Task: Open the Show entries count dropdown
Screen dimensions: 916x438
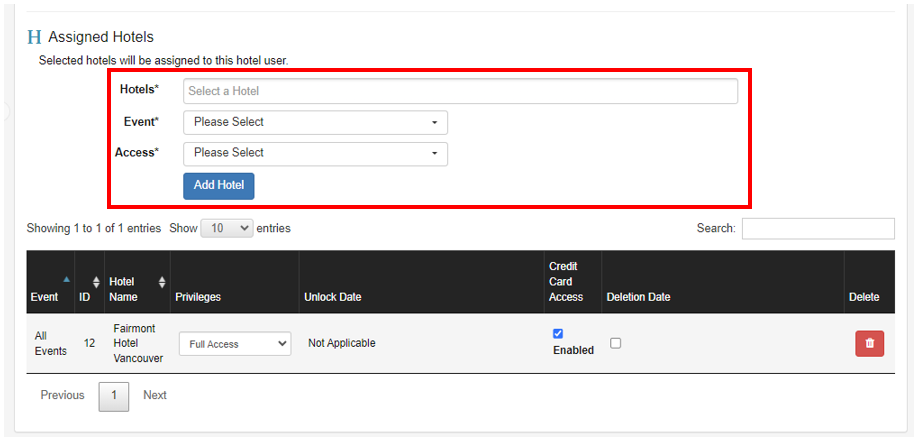Action: [x=227, y=228]
